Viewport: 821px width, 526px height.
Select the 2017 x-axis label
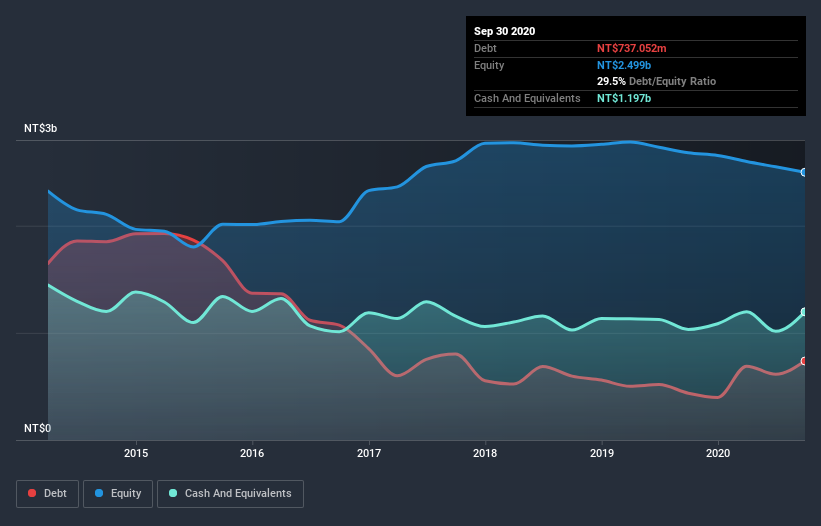pyautogui.click(x=369, y=453)
